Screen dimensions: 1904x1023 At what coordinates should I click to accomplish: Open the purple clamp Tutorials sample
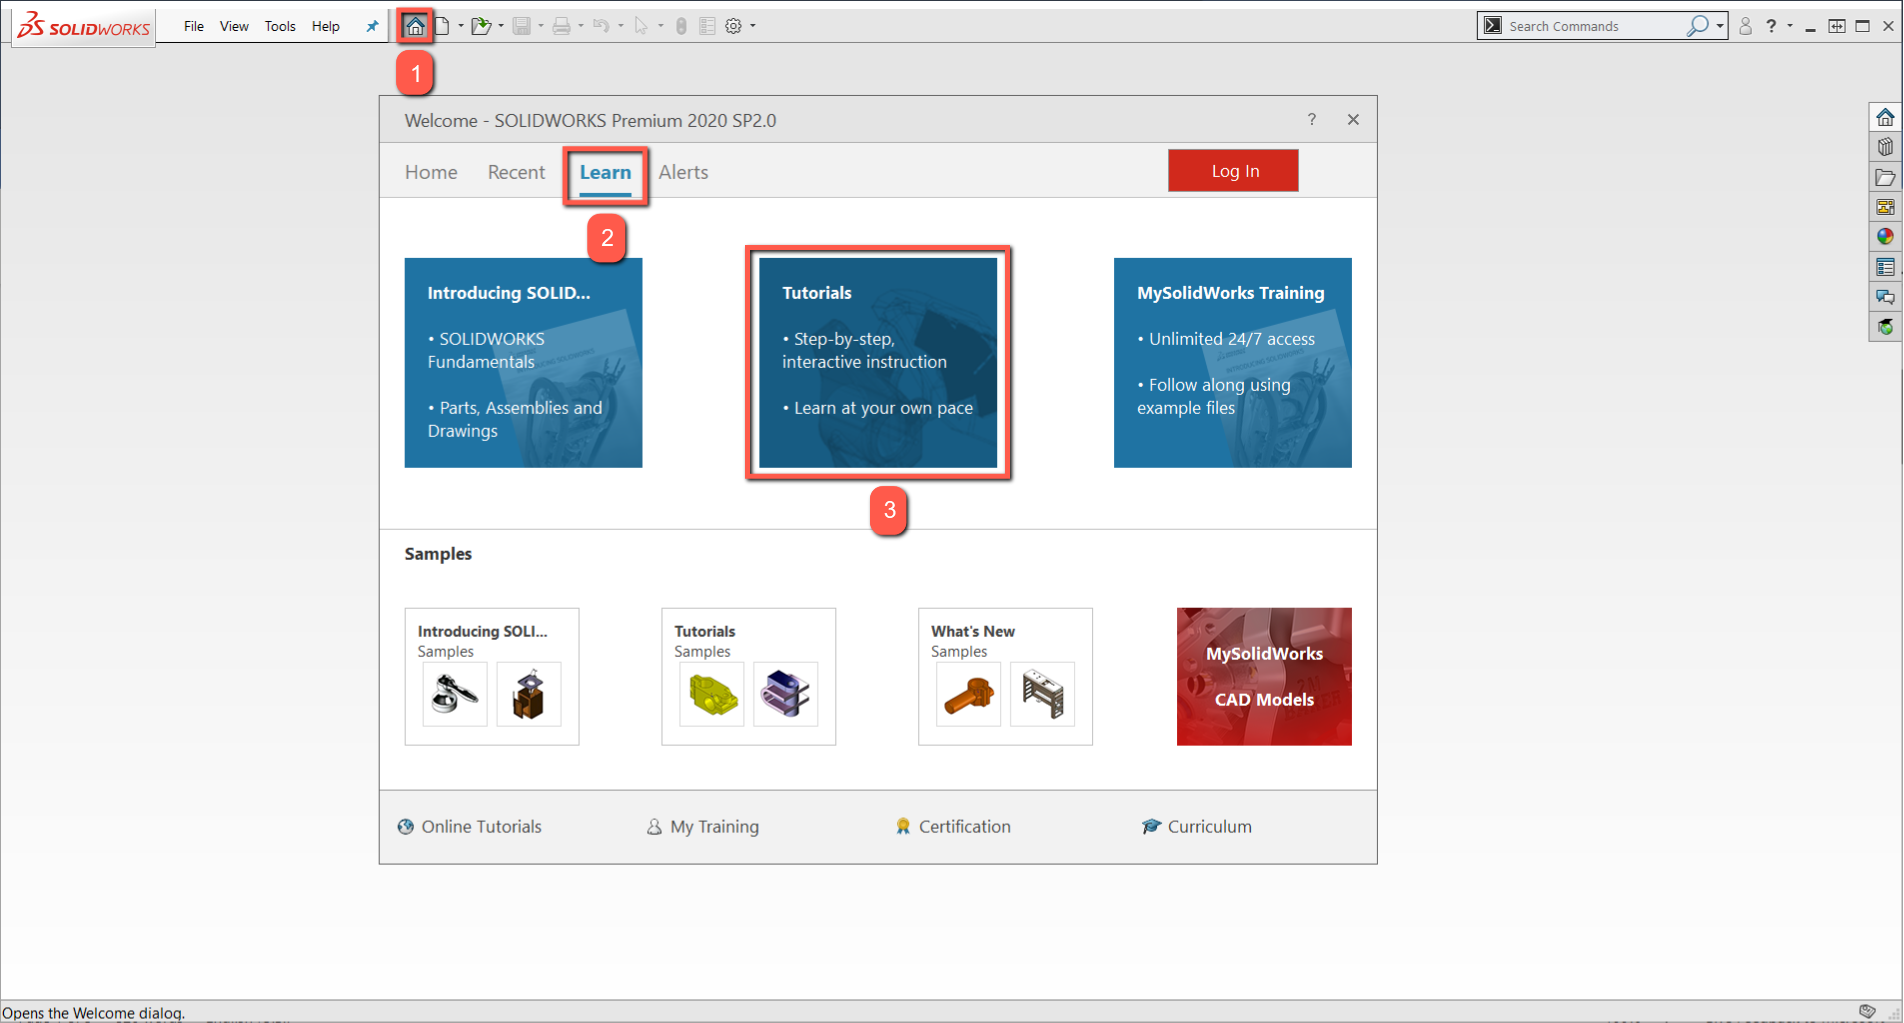786,693
